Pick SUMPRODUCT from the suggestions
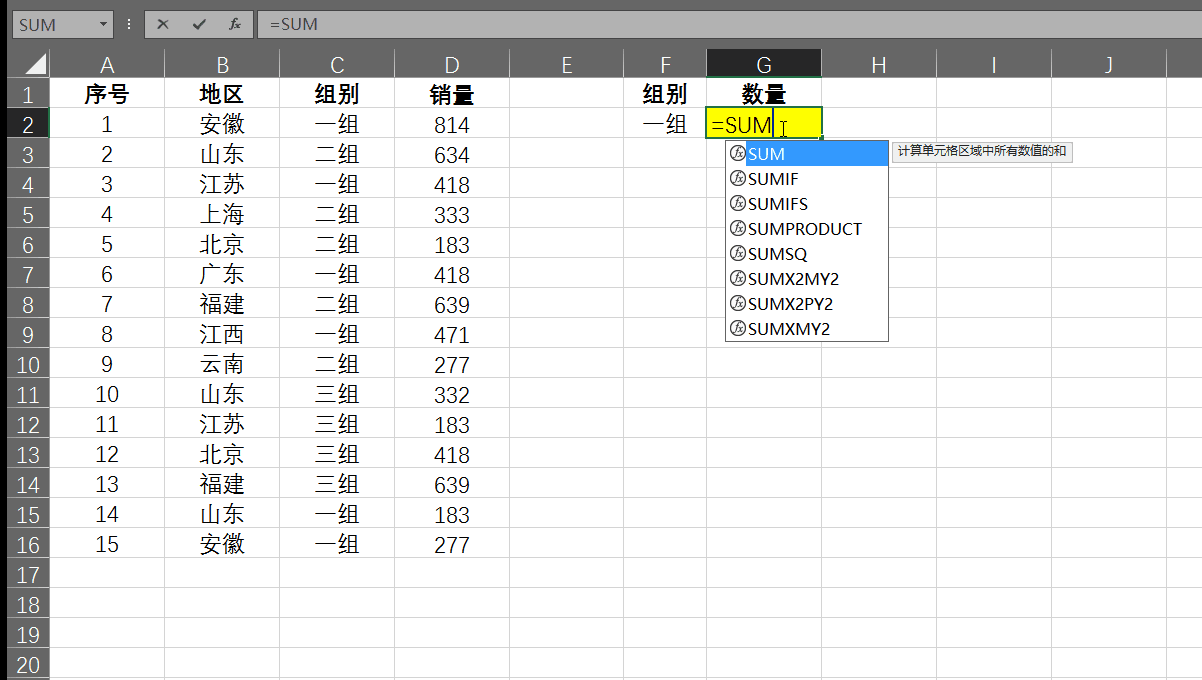The image size is (1202, 680). coord(807,229)
